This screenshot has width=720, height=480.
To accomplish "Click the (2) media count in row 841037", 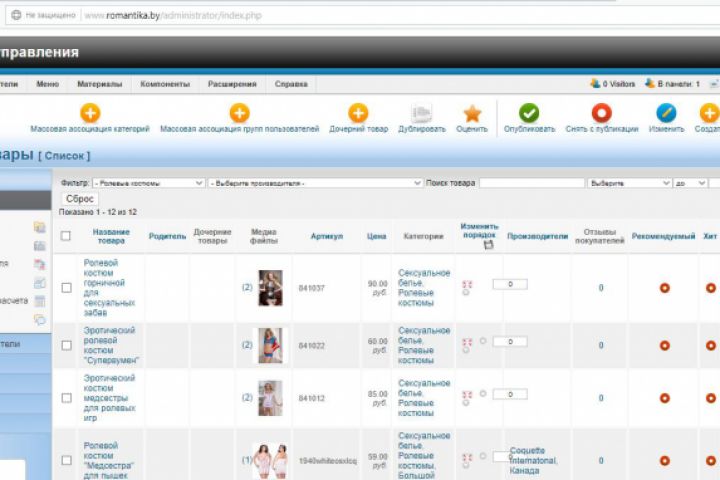I will pyautogui.click(x=247, y=287).
